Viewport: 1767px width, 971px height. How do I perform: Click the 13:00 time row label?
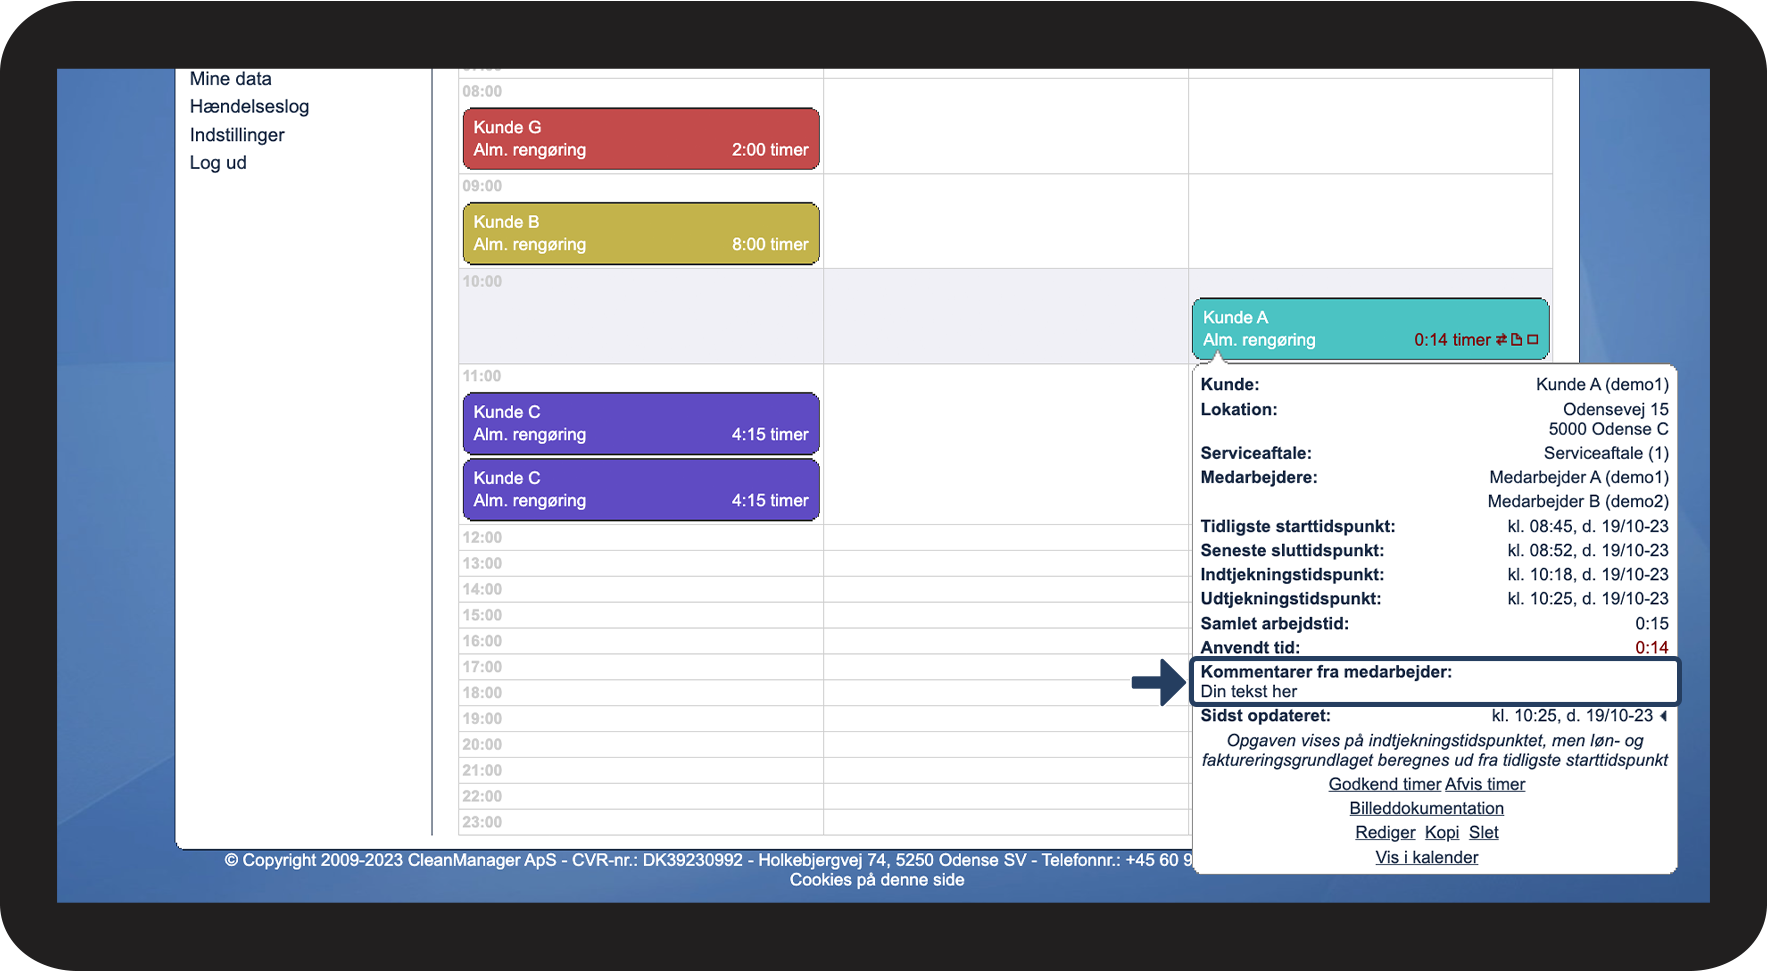tap(482, 564)
